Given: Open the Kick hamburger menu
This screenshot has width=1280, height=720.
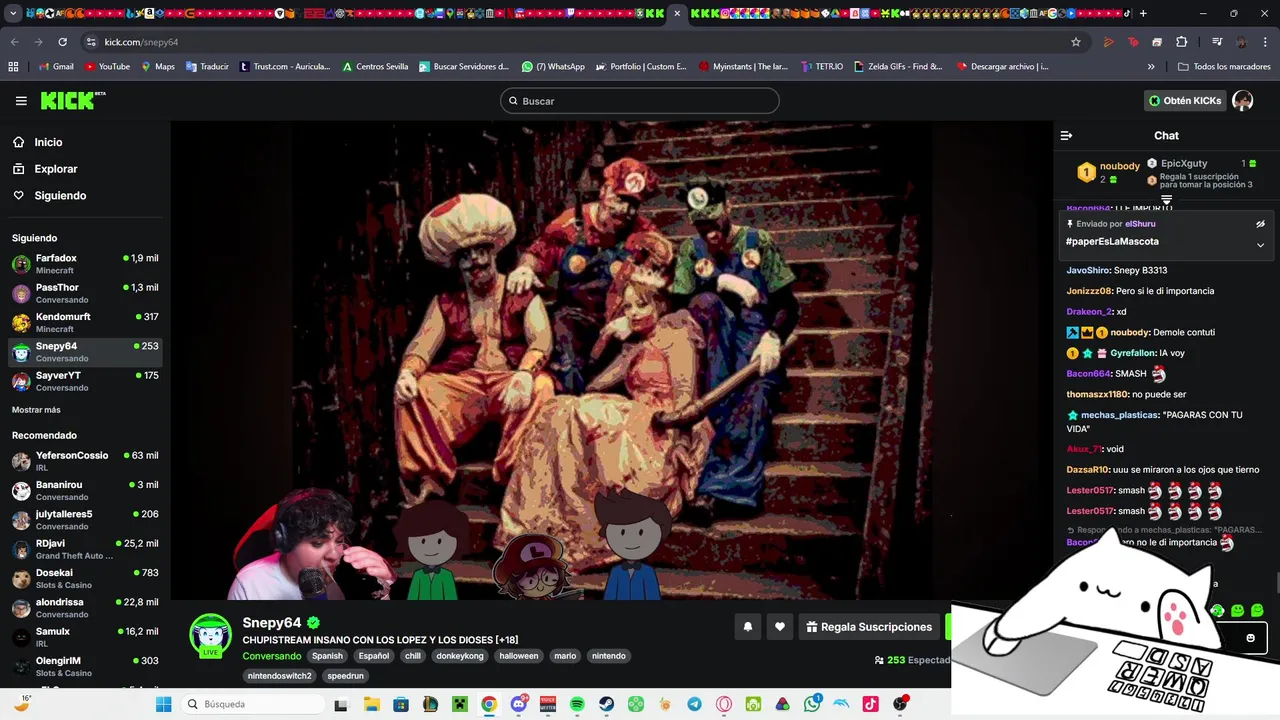Looking at the screenshot, I should (21, 101).
